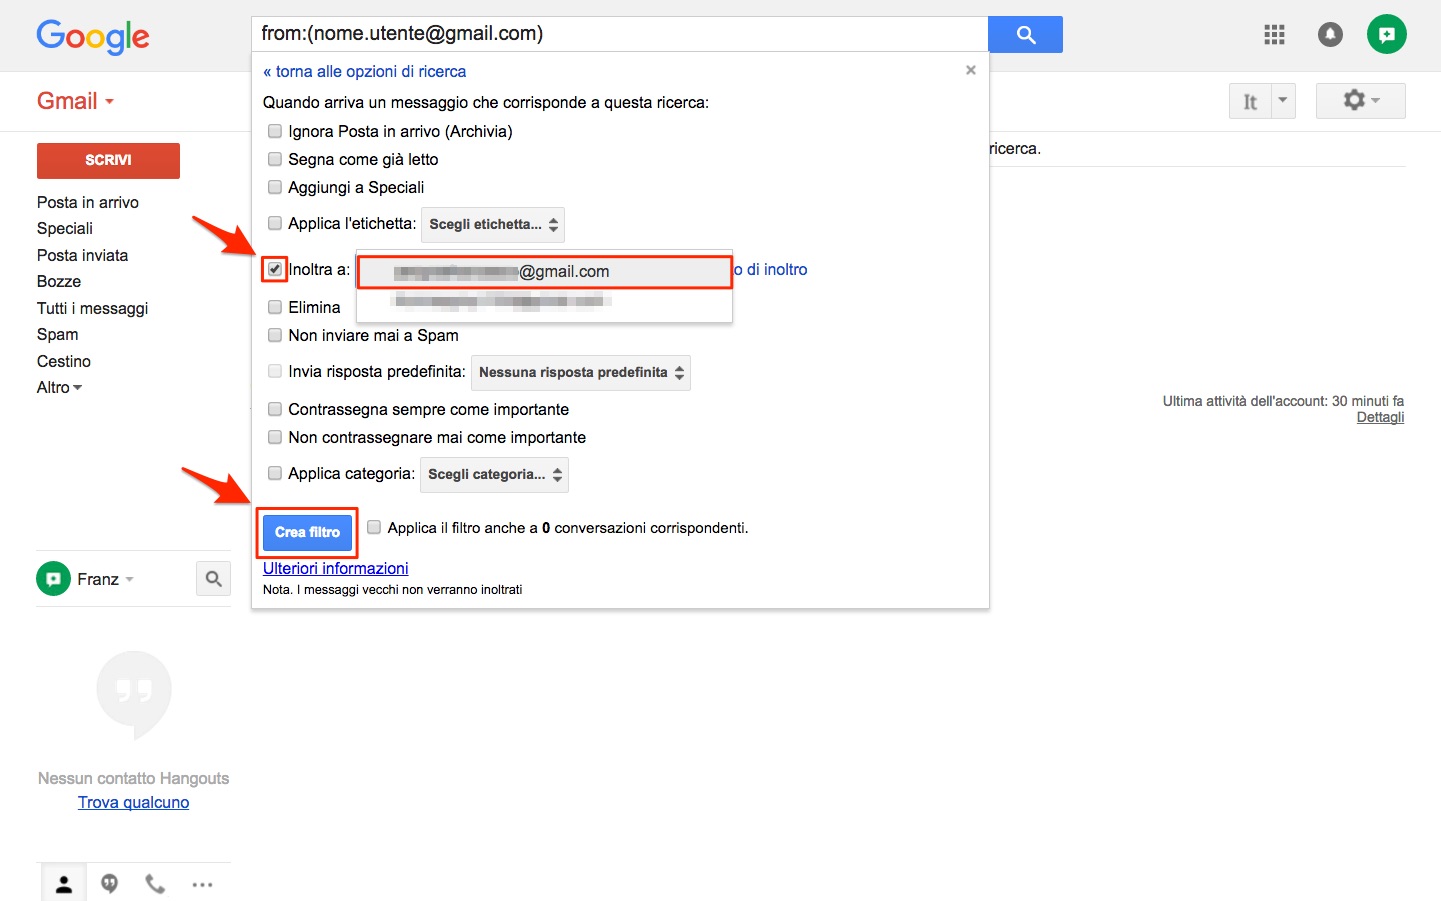
Task: Click the Franz Hangouts avatar icon
Action: [54, 579]
